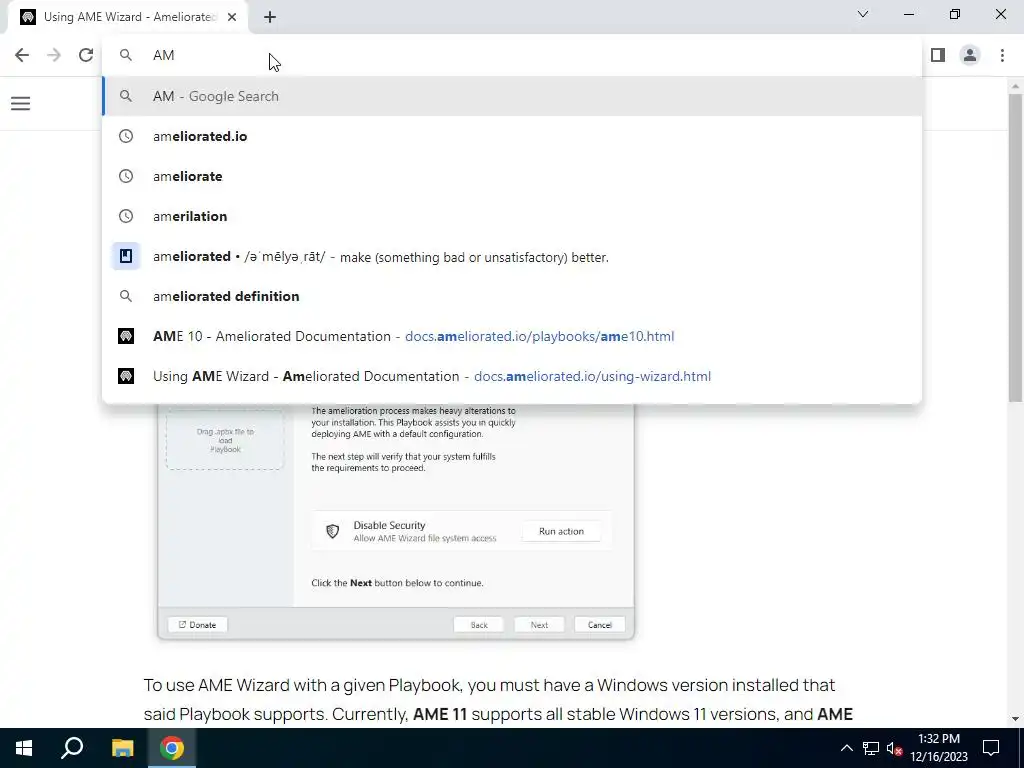
Task: Select the ameliorate history suggestion
Action: (512, 176)
